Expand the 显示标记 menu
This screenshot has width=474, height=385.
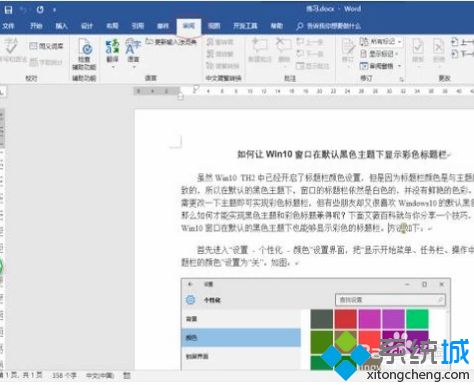point(380,54)
